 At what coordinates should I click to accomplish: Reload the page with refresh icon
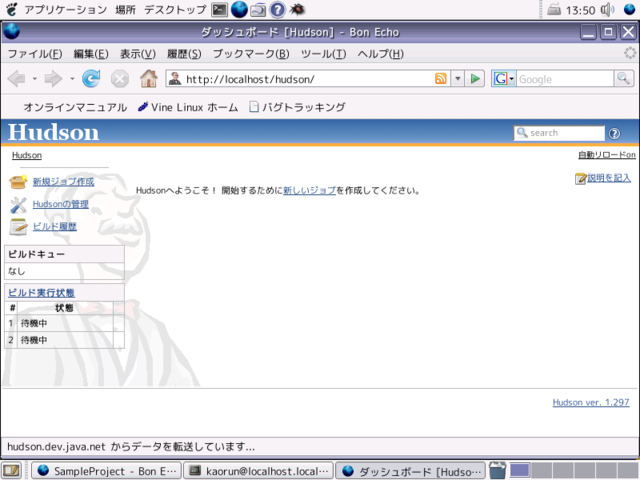tap(91, 78)
